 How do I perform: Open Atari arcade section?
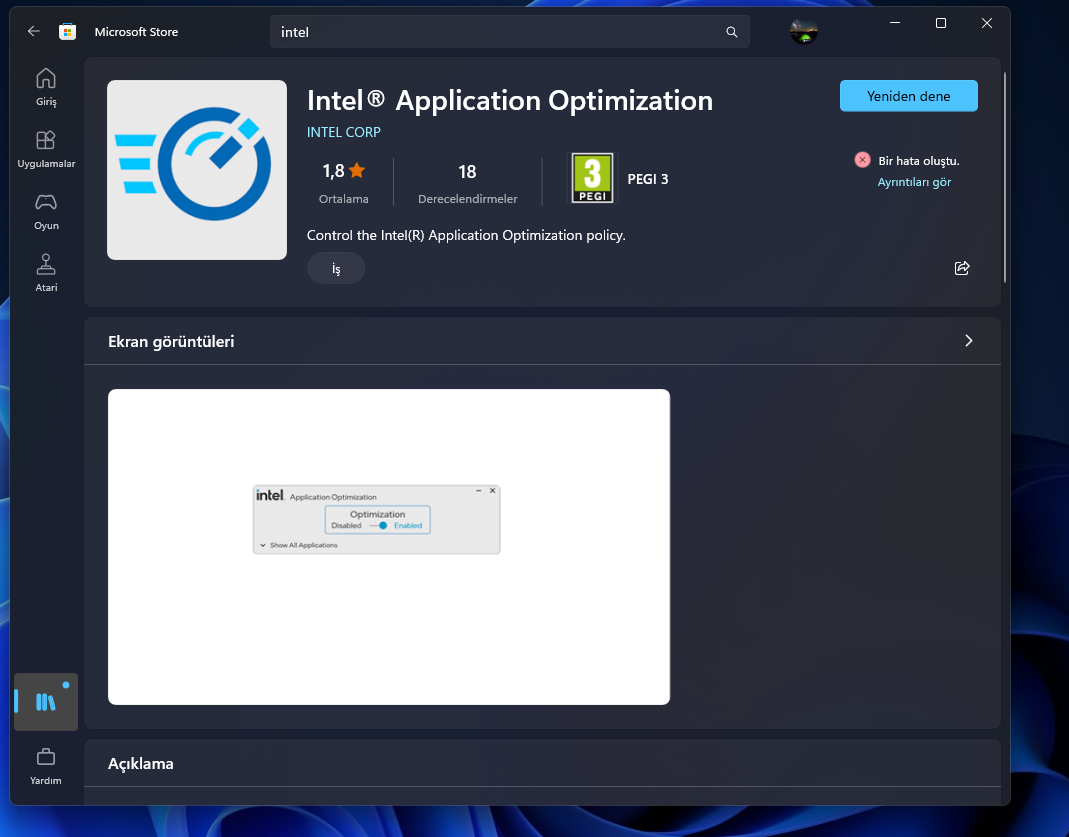46,273
